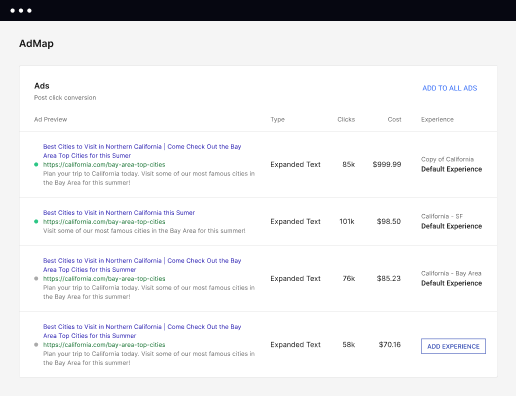Click the ADD EXPERIENCE button
Viewport: 516px width, 396px height.
click(453, 346)
